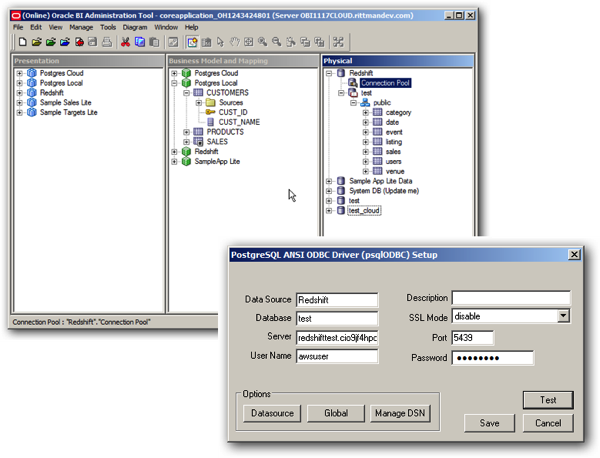600x458 pixels.
Task: Click the red check-in changes icon
Action: tap(79, 42)
